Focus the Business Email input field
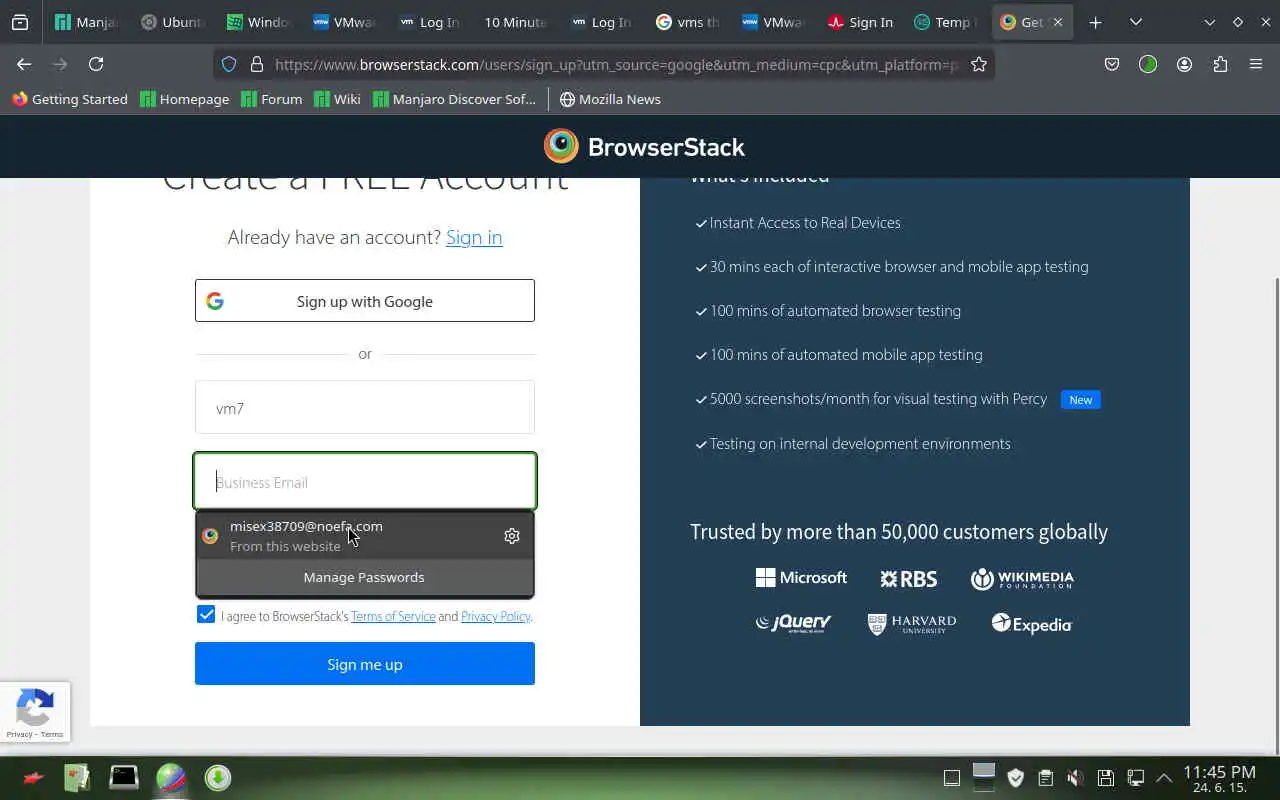 click(365, 481)
